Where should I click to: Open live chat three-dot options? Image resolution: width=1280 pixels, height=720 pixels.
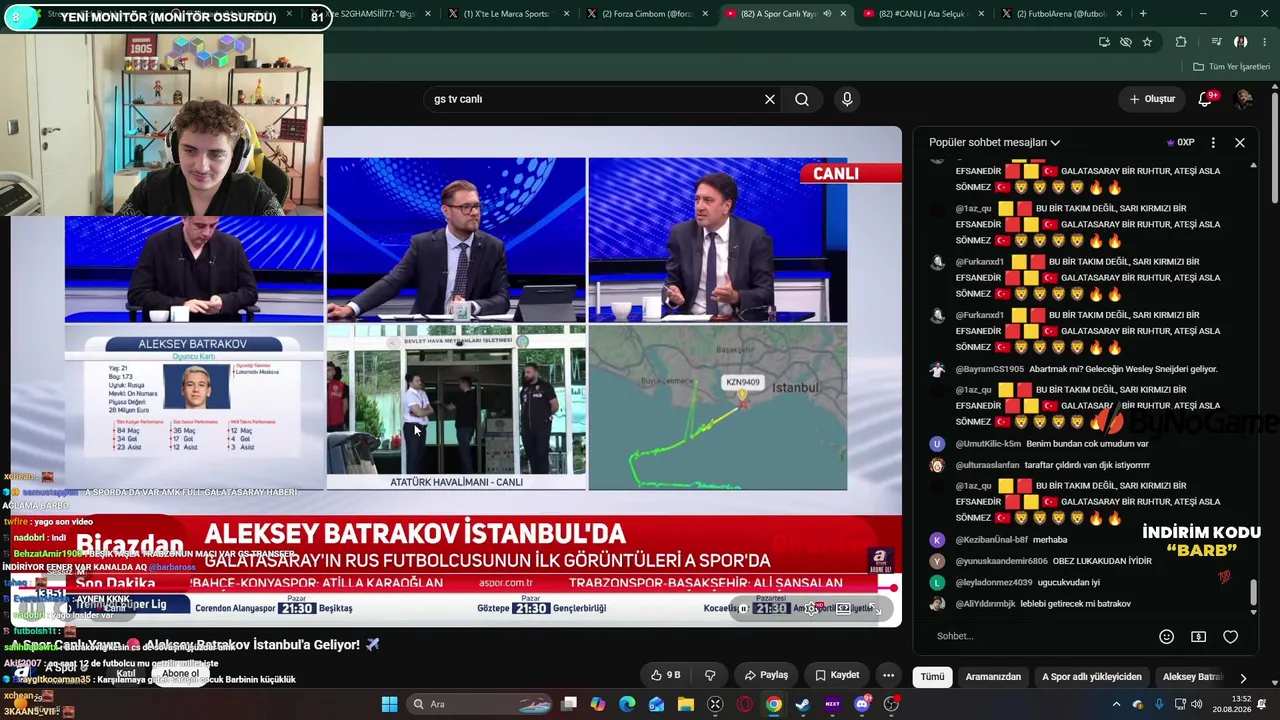[1213, 143]
